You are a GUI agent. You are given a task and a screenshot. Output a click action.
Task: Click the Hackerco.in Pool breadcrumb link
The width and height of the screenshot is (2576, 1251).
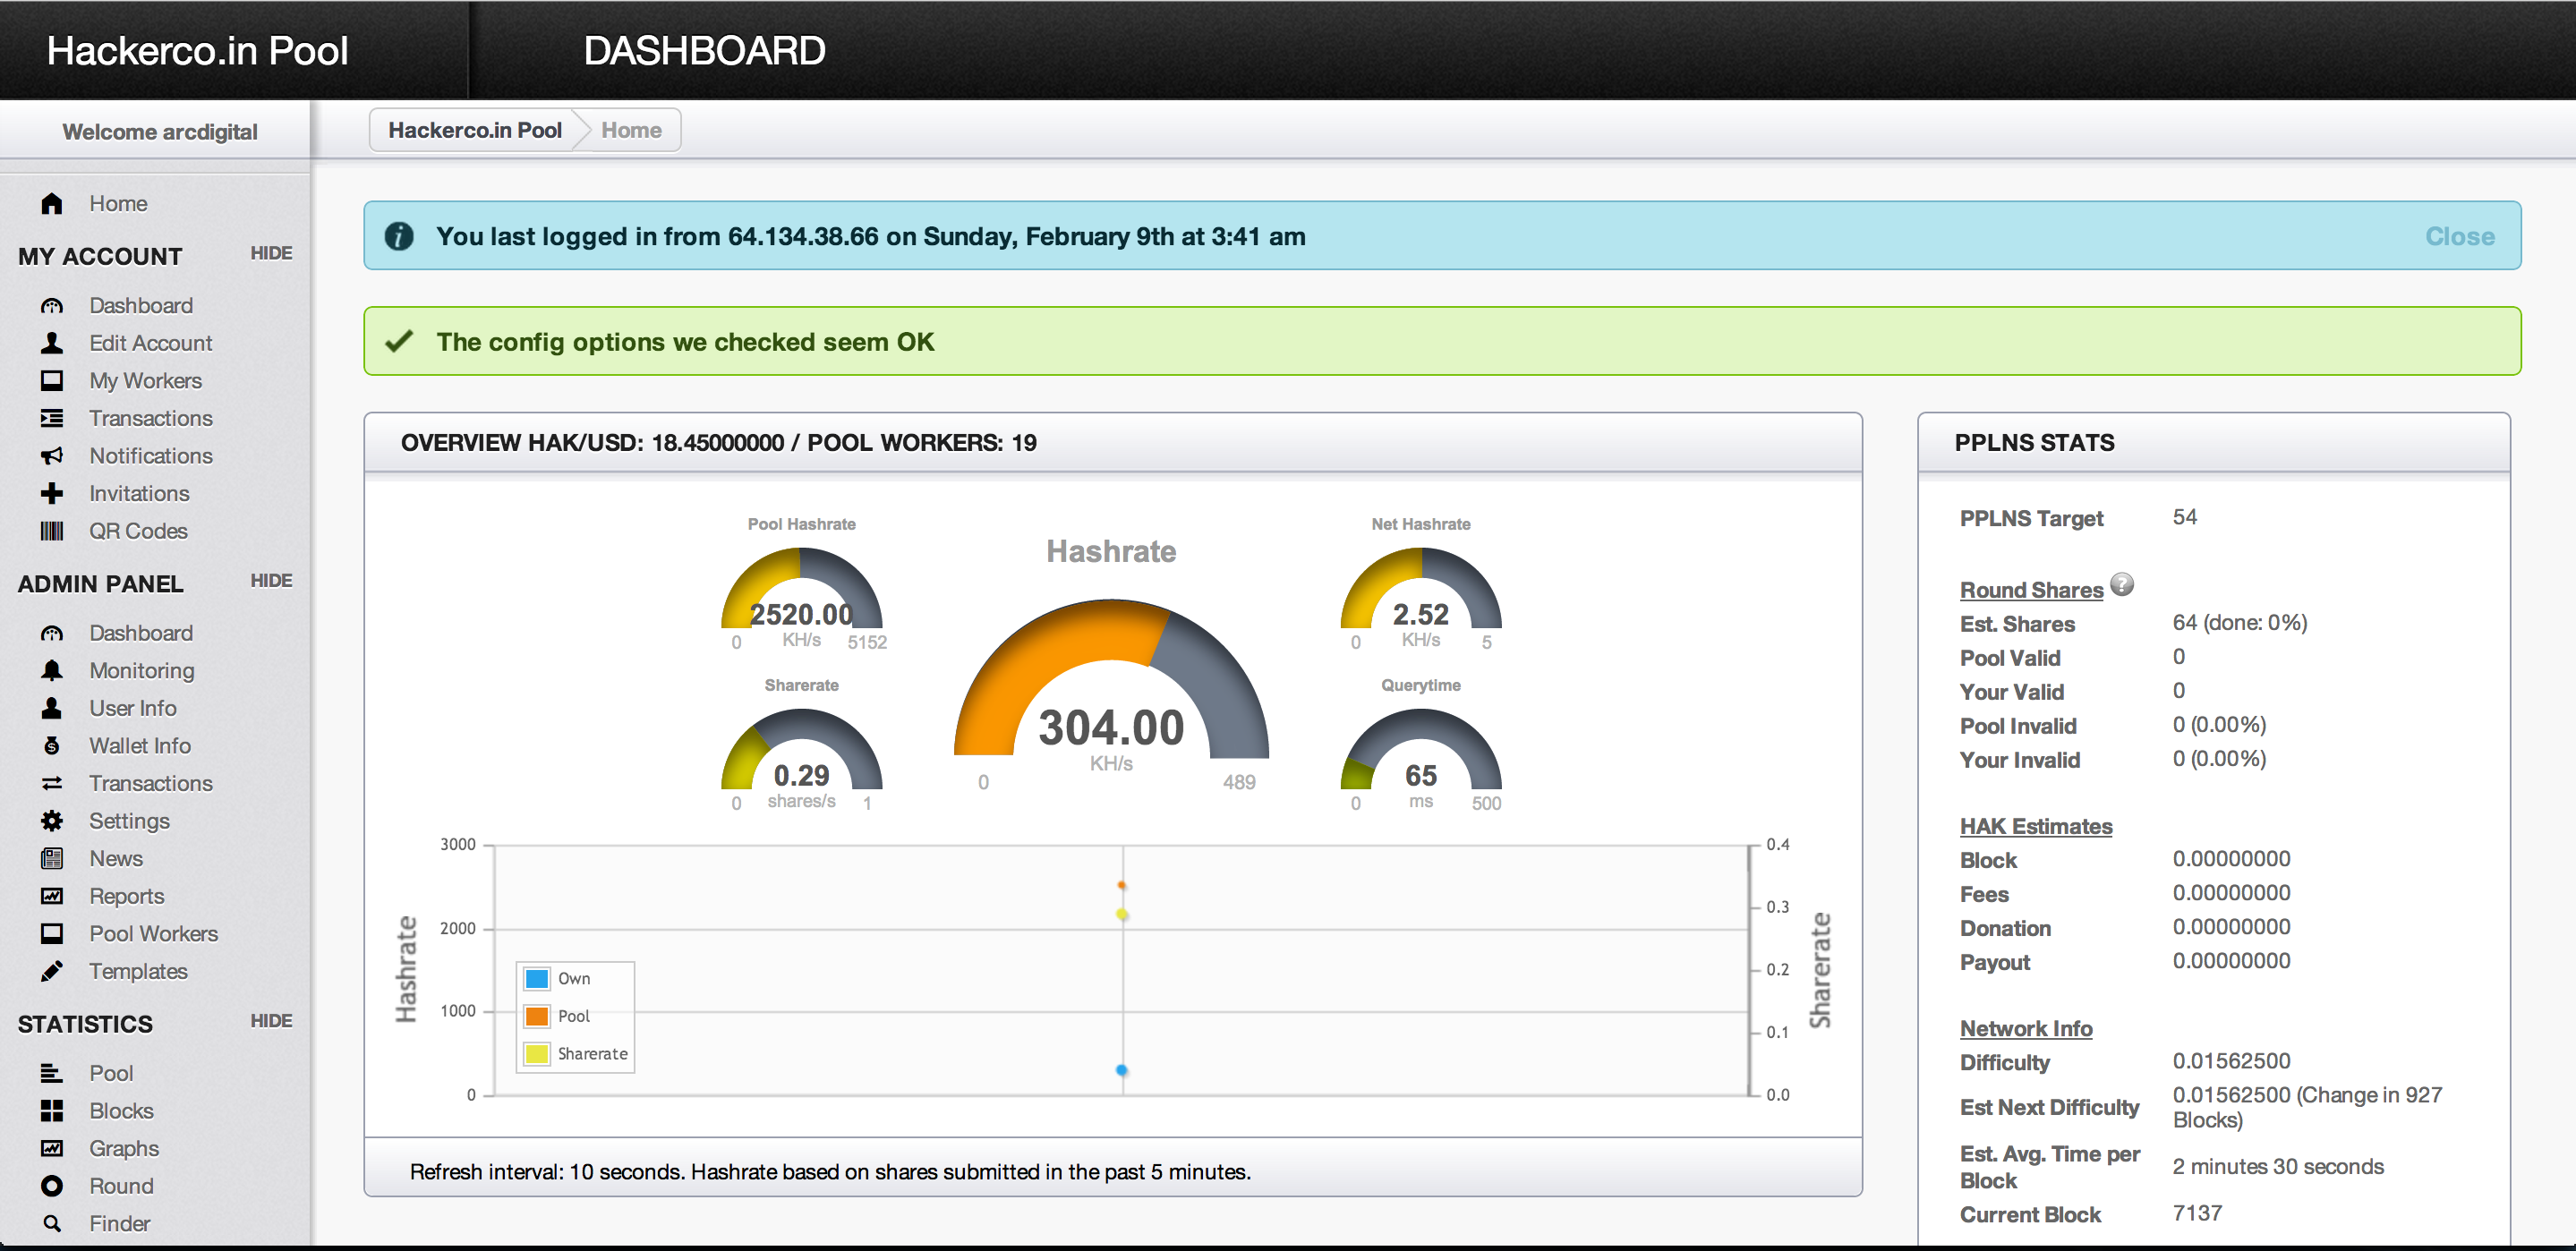tap(474, 130)
